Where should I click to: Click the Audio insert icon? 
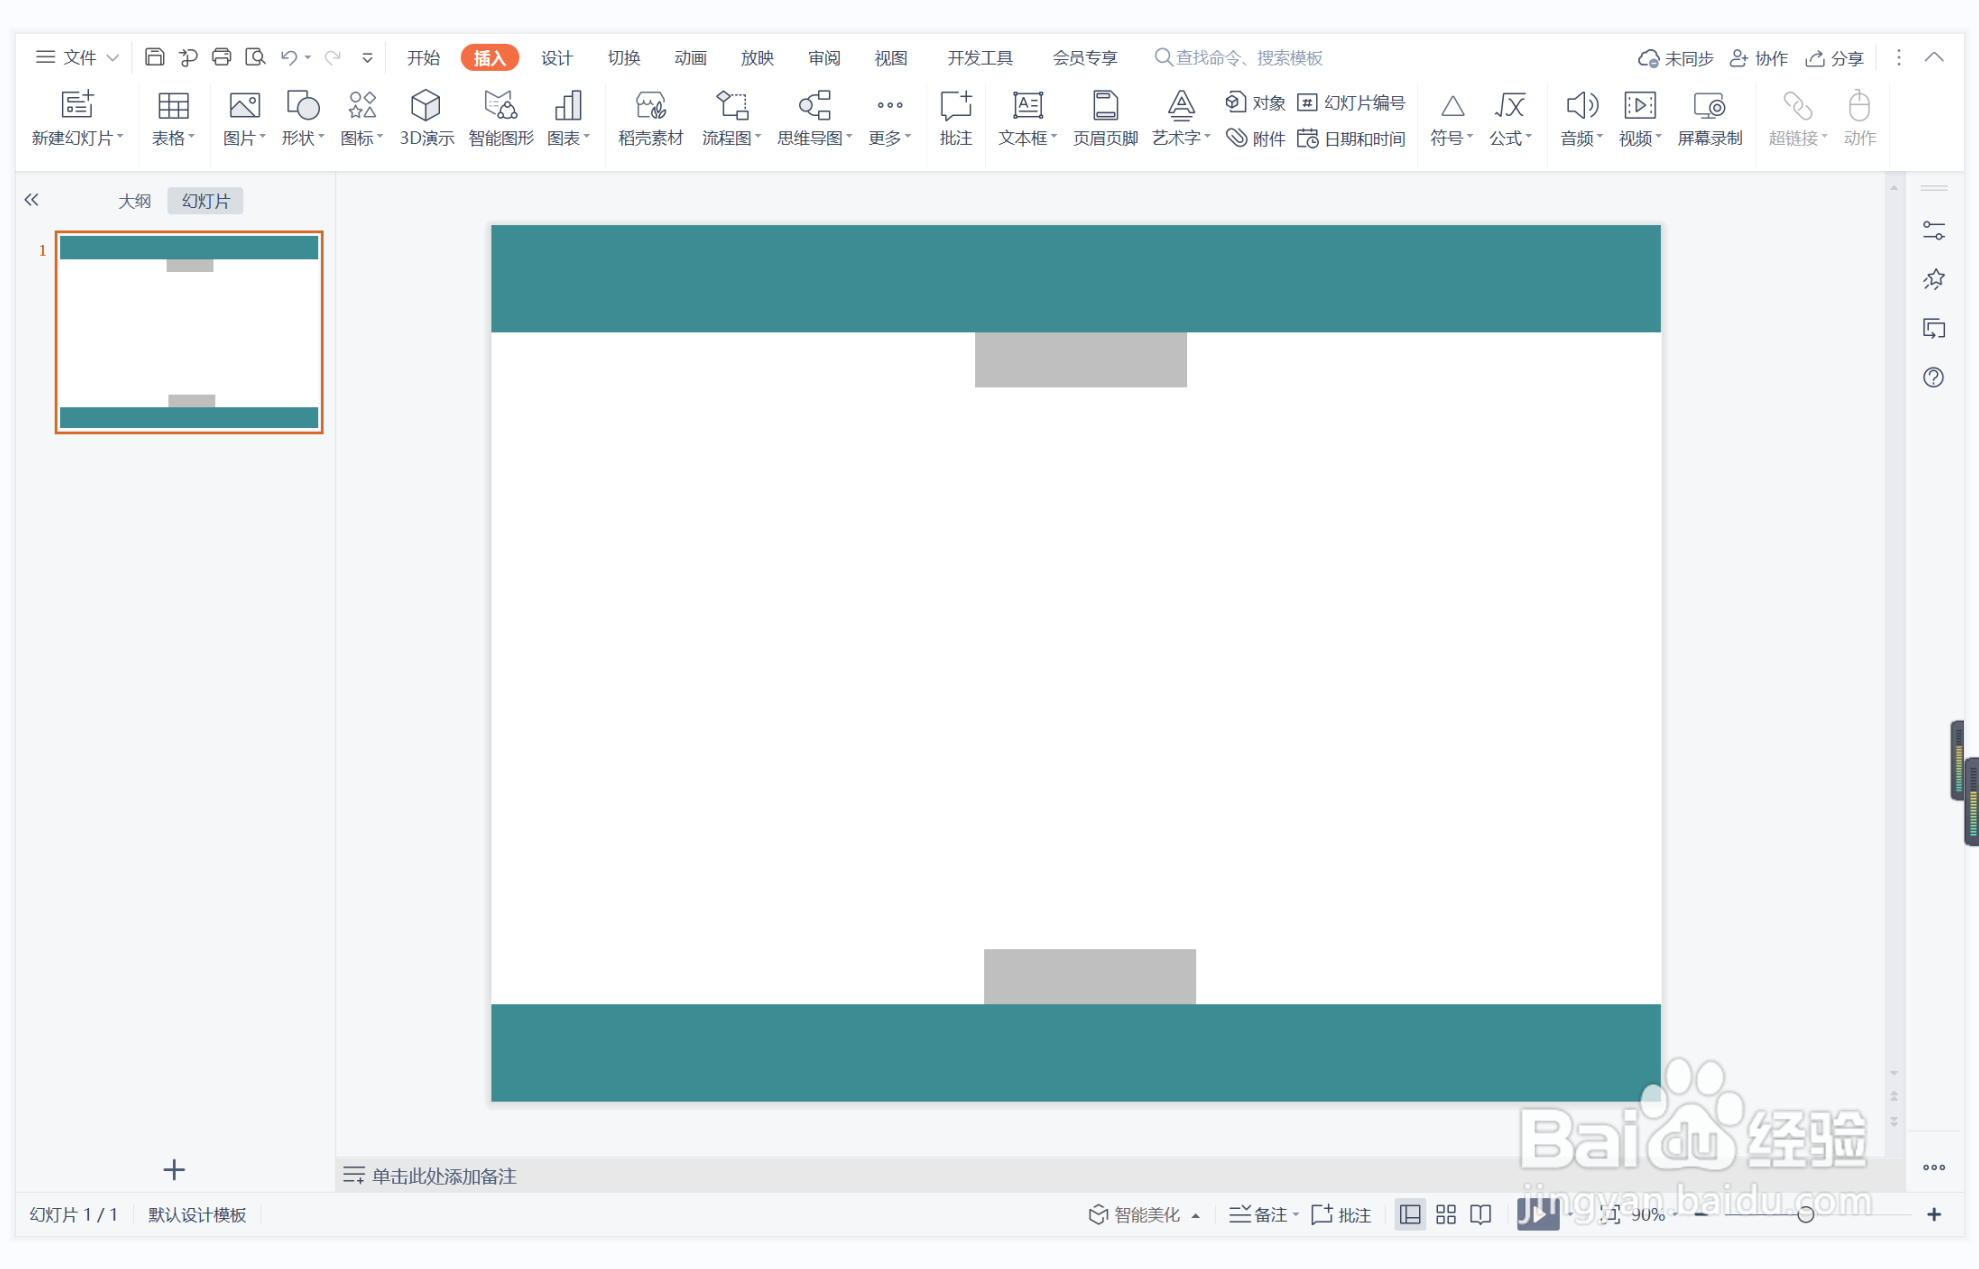point(1582,105)
